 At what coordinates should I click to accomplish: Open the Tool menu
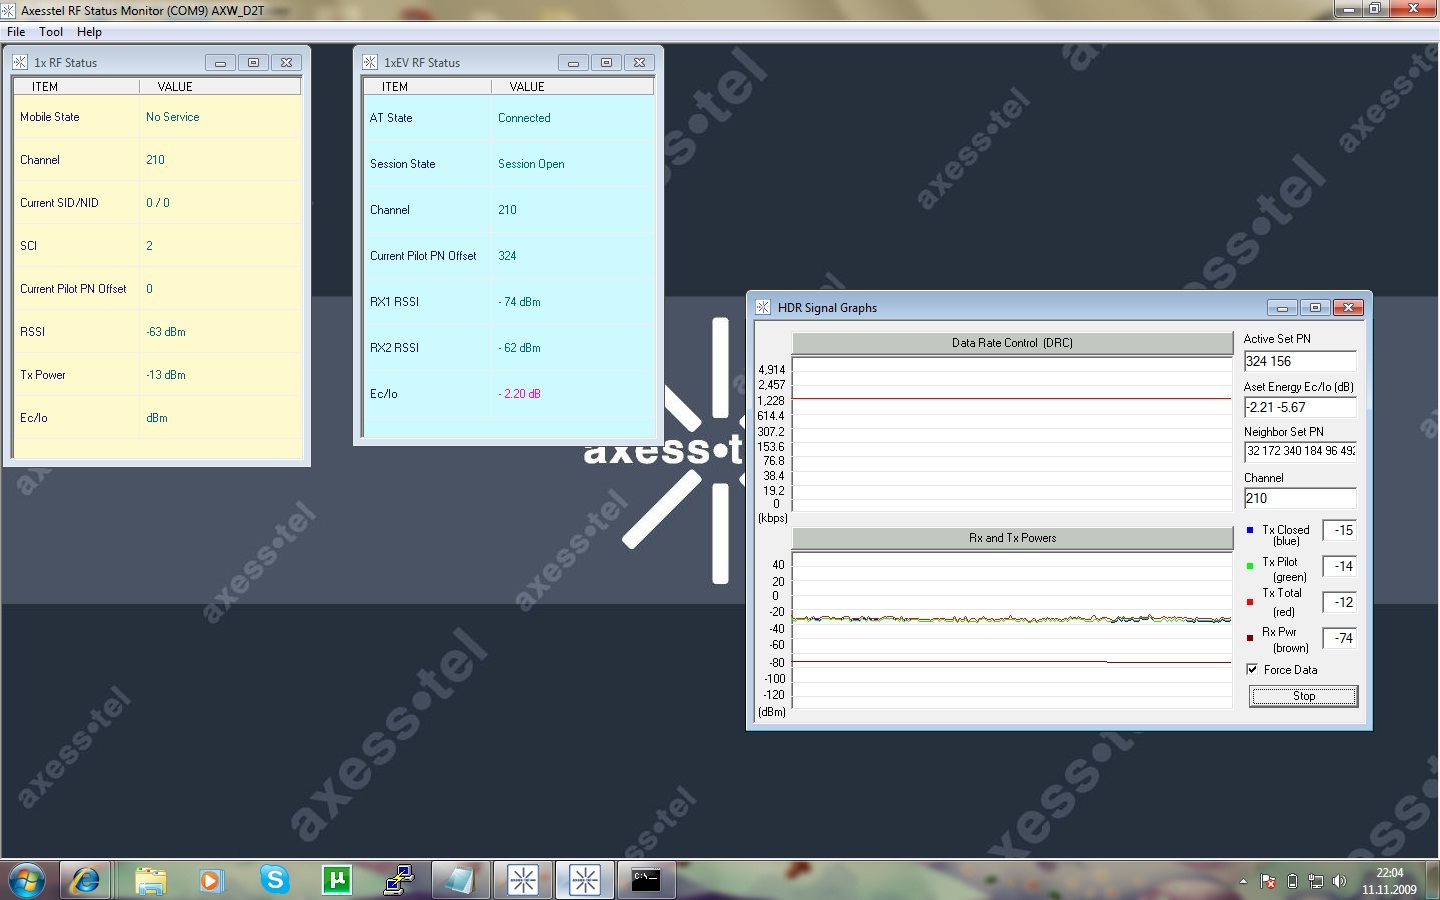pos(51,32)
